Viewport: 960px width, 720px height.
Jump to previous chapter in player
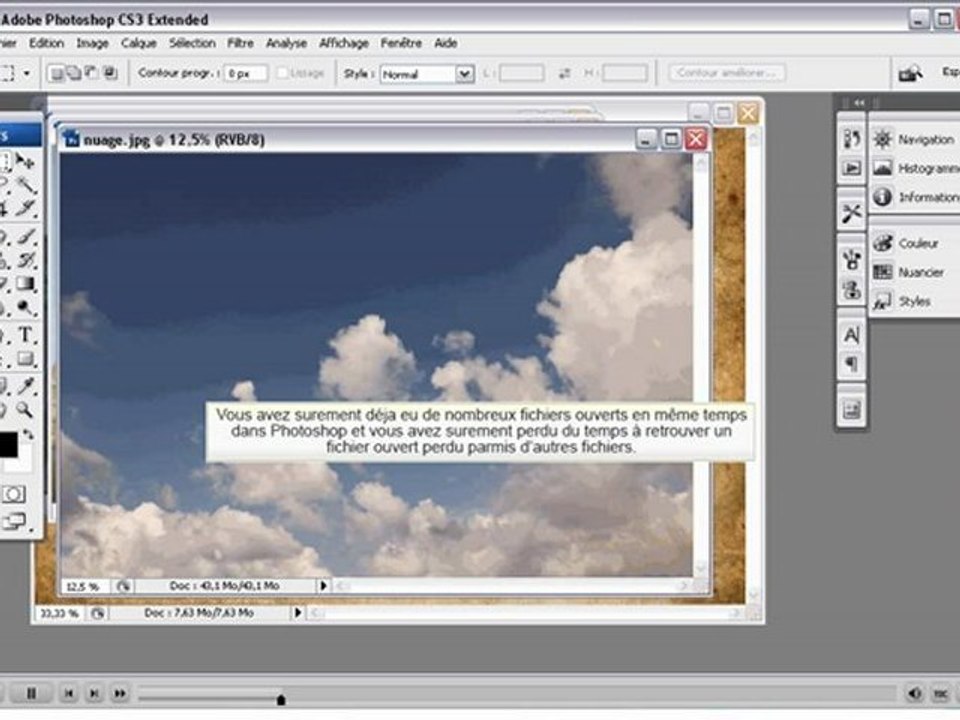(69, 693)
